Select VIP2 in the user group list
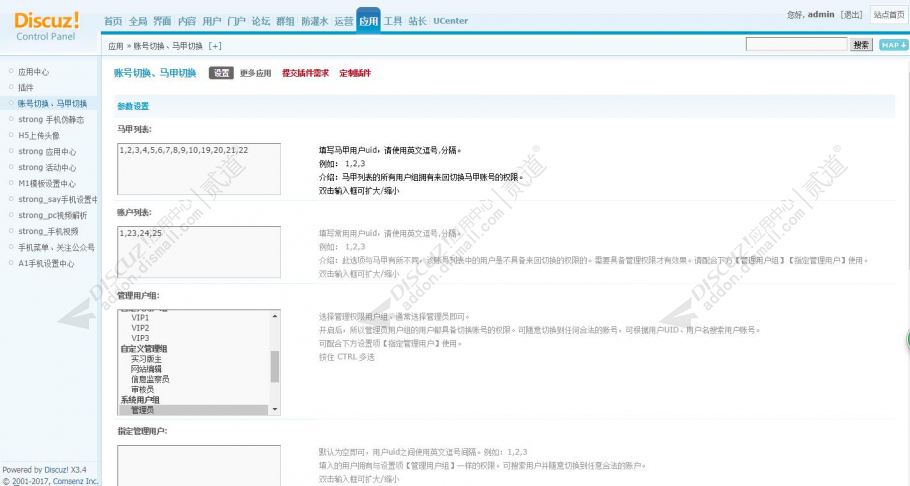Screen dimensions: 910x486 140,328
